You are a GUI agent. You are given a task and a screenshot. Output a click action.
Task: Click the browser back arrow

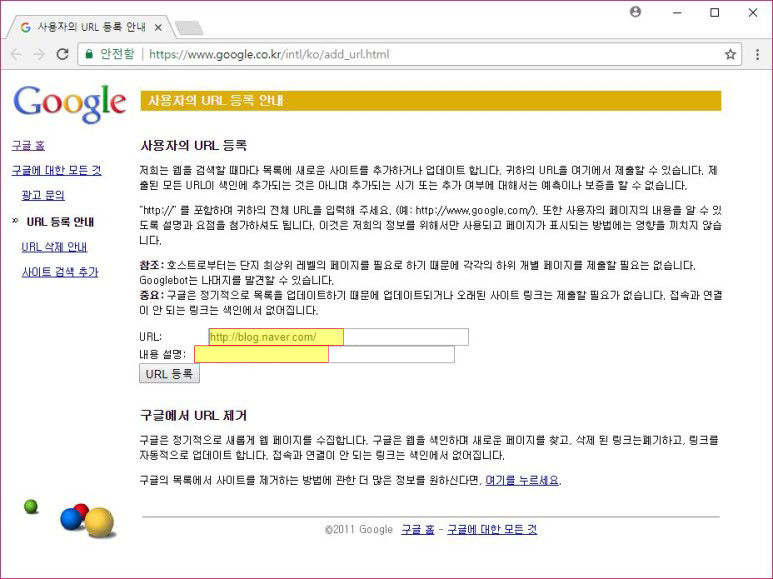[16, 54]
